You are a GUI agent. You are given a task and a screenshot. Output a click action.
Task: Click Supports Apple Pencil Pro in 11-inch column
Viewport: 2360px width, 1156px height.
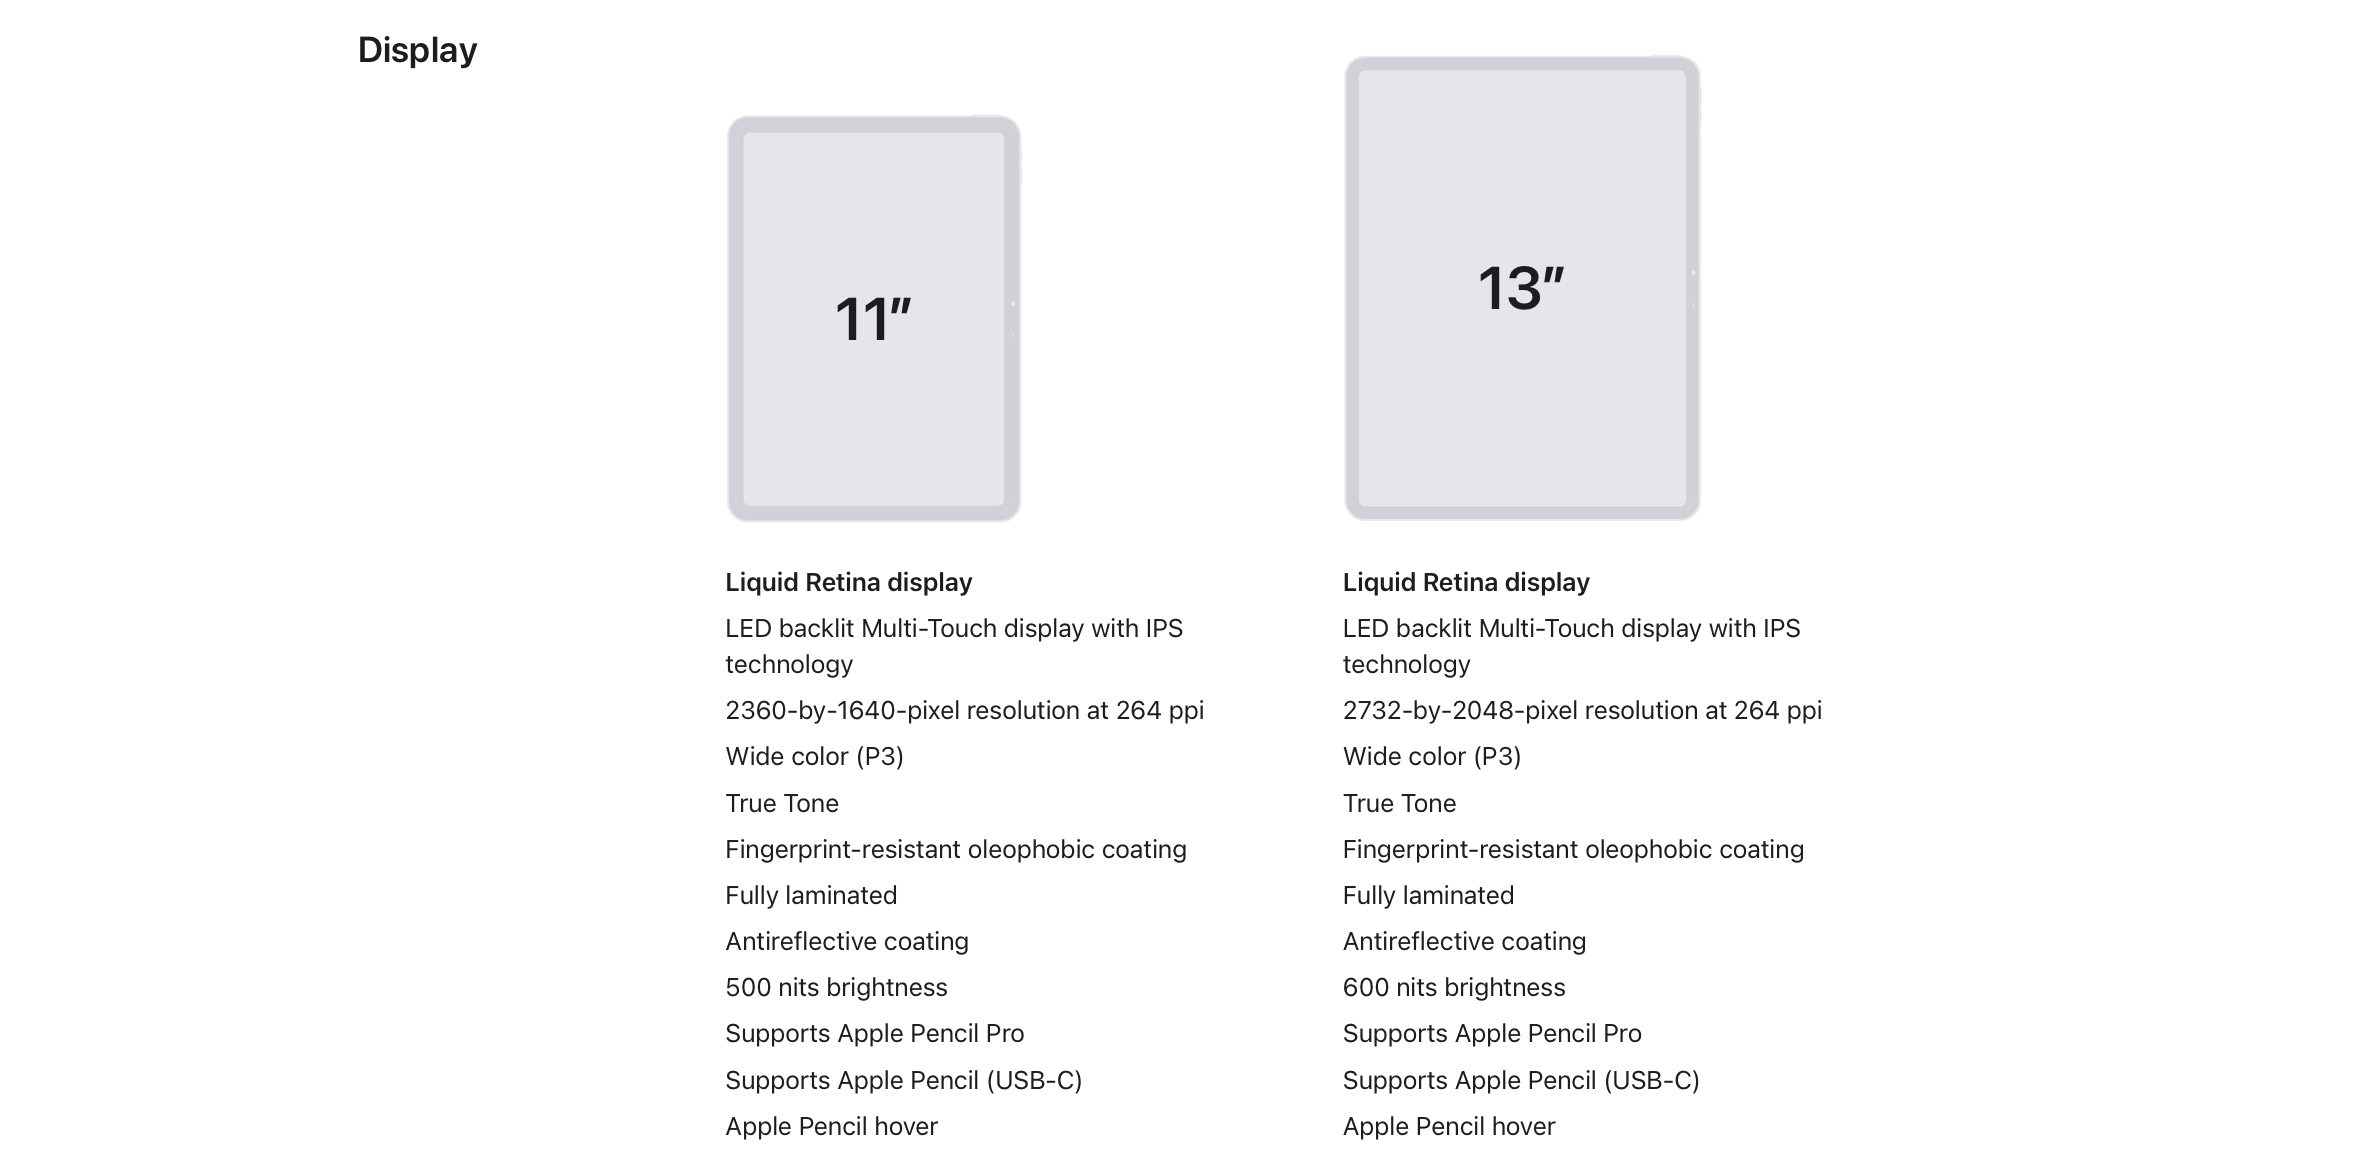tap(874, 1033)
